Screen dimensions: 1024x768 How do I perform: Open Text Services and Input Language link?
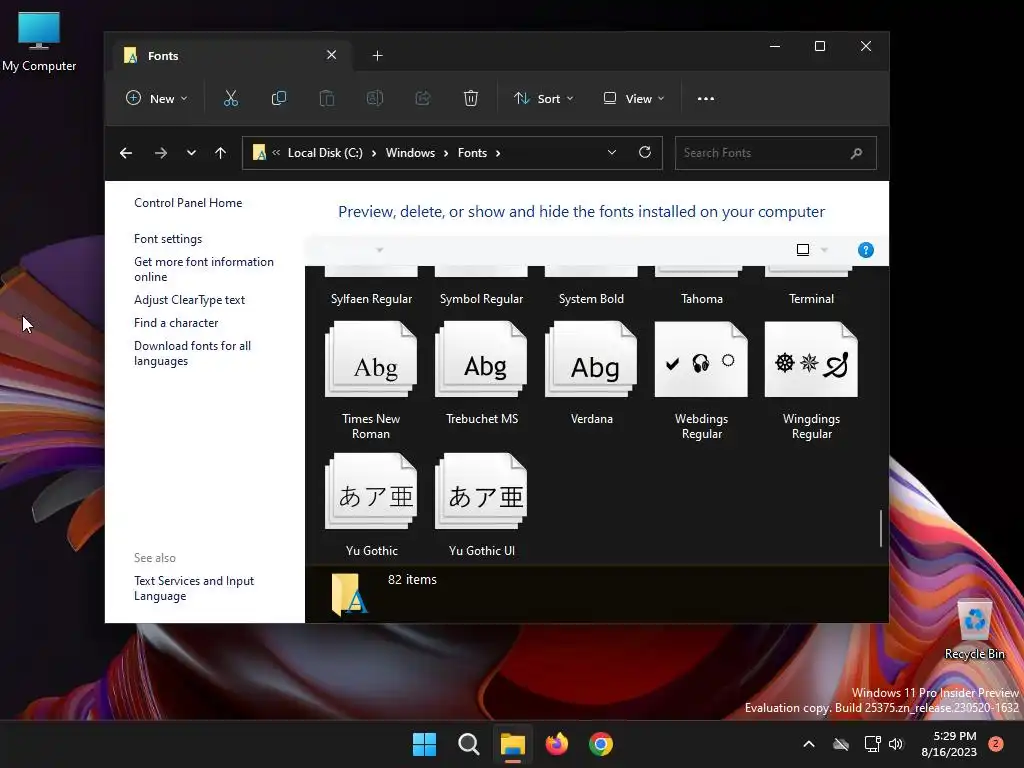[194, 588]
